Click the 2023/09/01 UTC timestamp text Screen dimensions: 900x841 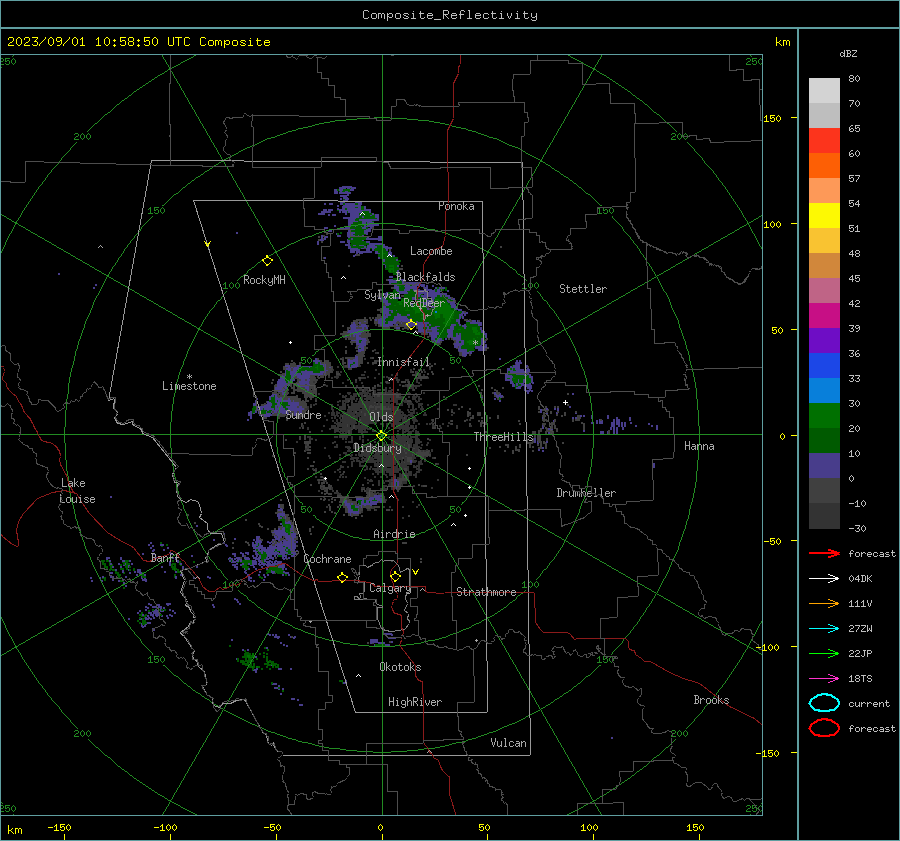coord(138,42)
